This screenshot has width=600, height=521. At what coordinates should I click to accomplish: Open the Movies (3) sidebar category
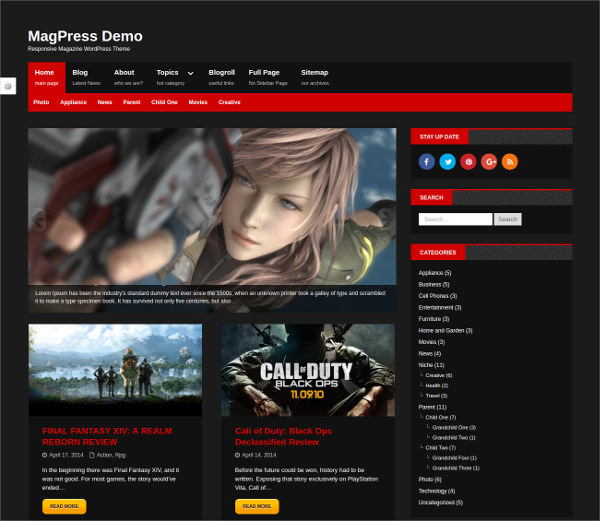coord(432,342)
